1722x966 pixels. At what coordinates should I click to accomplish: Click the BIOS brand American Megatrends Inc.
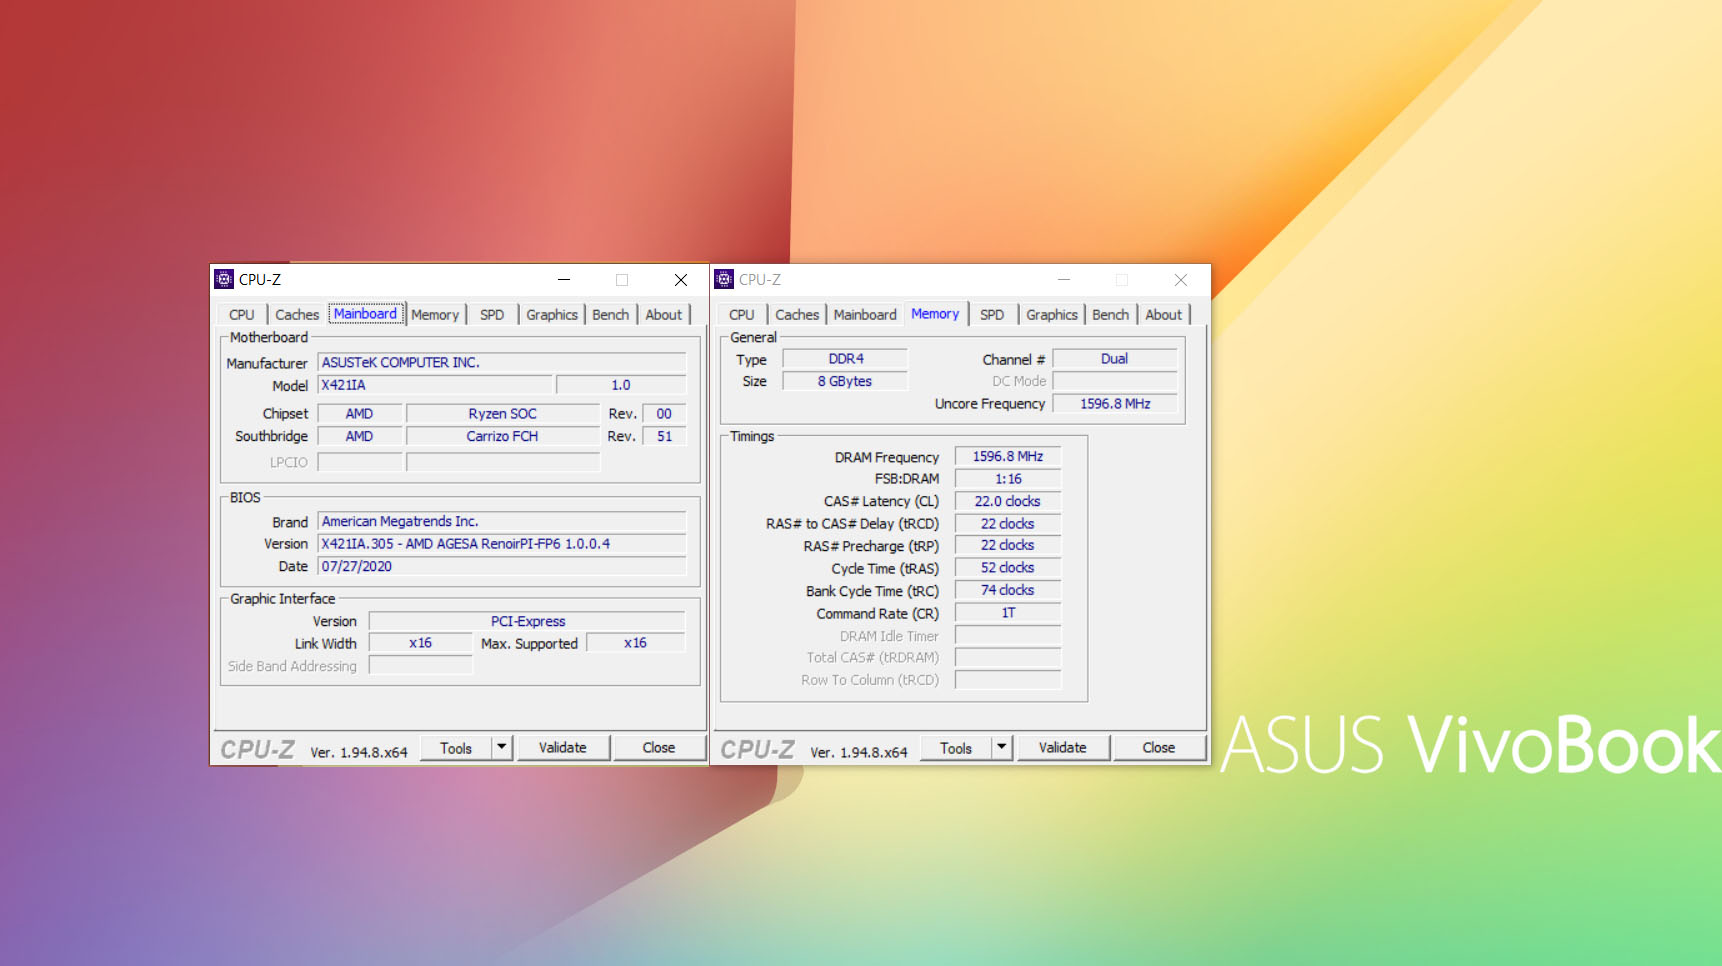pyautogui.click(x=502, y=521)
